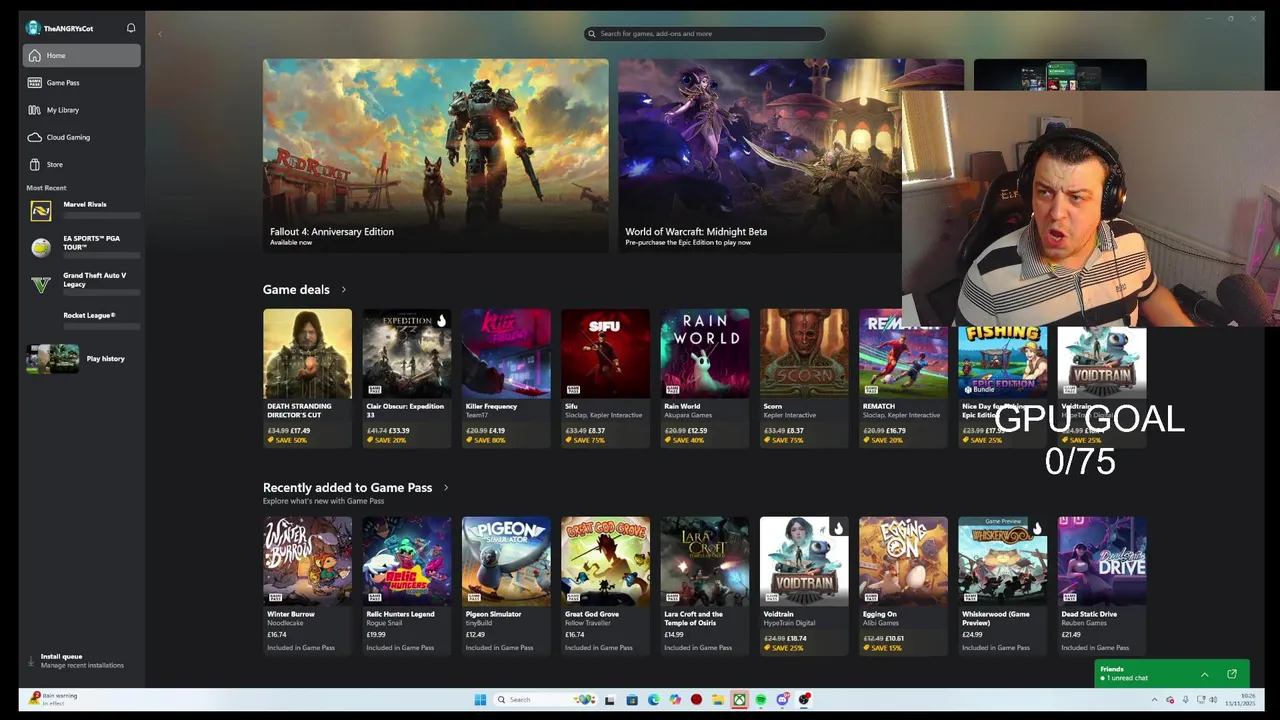Open Manage recent installations link
Screen dimensions: 1280x720
point(82,665)
